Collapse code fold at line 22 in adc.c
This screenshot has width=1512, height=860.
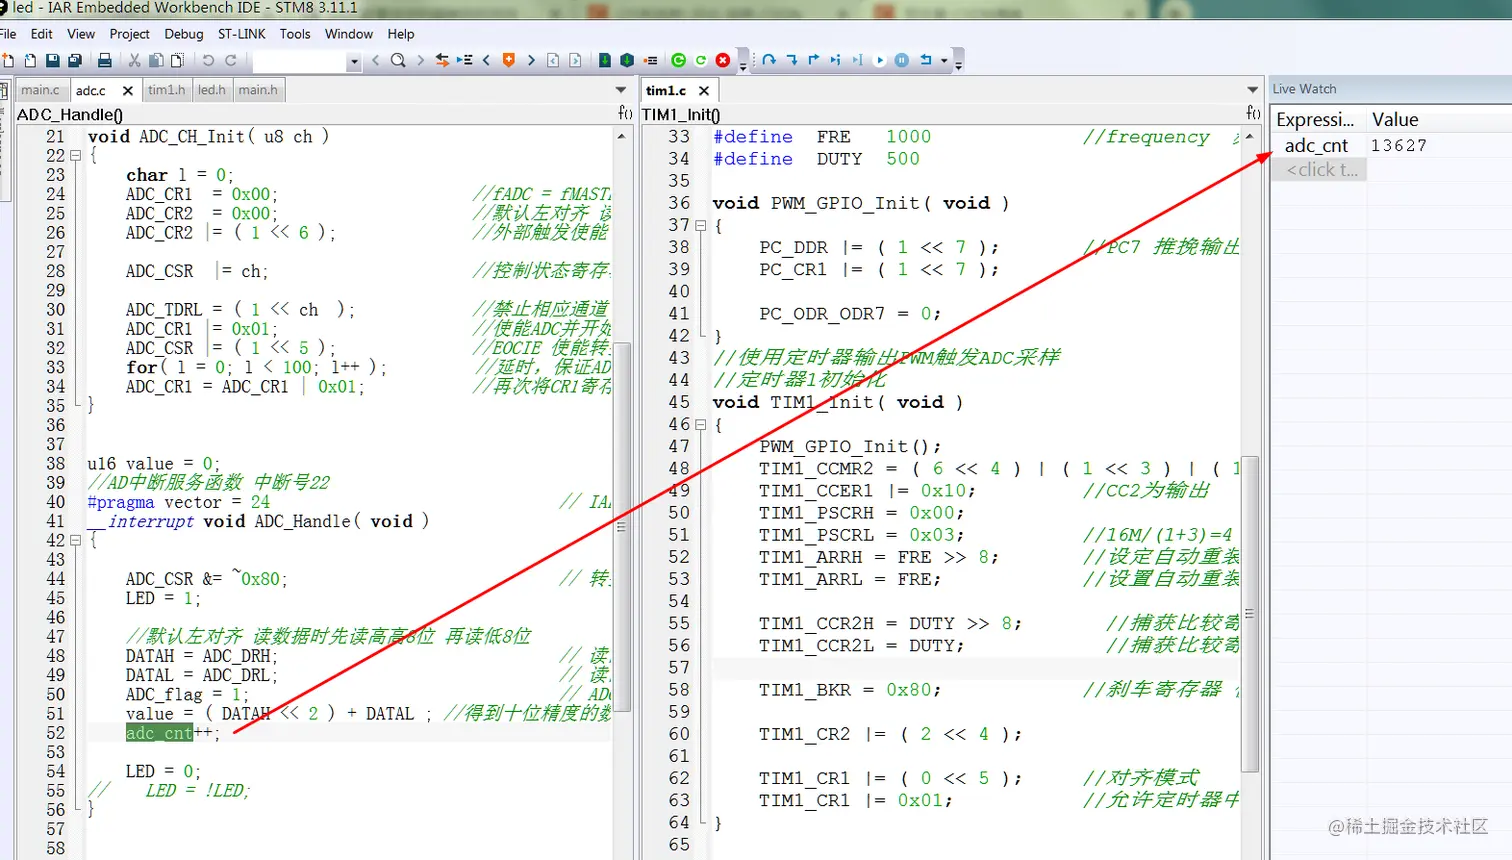(x=75, y=156)
